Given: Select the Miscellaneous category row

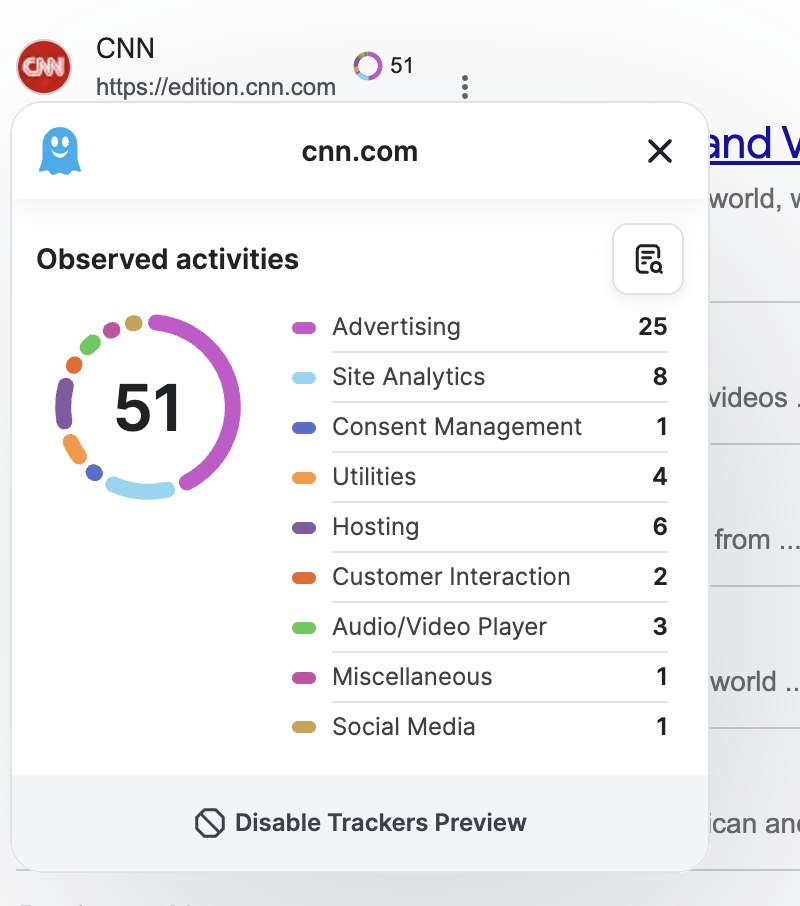Looking at the screenshot, I should click(479, 677).
